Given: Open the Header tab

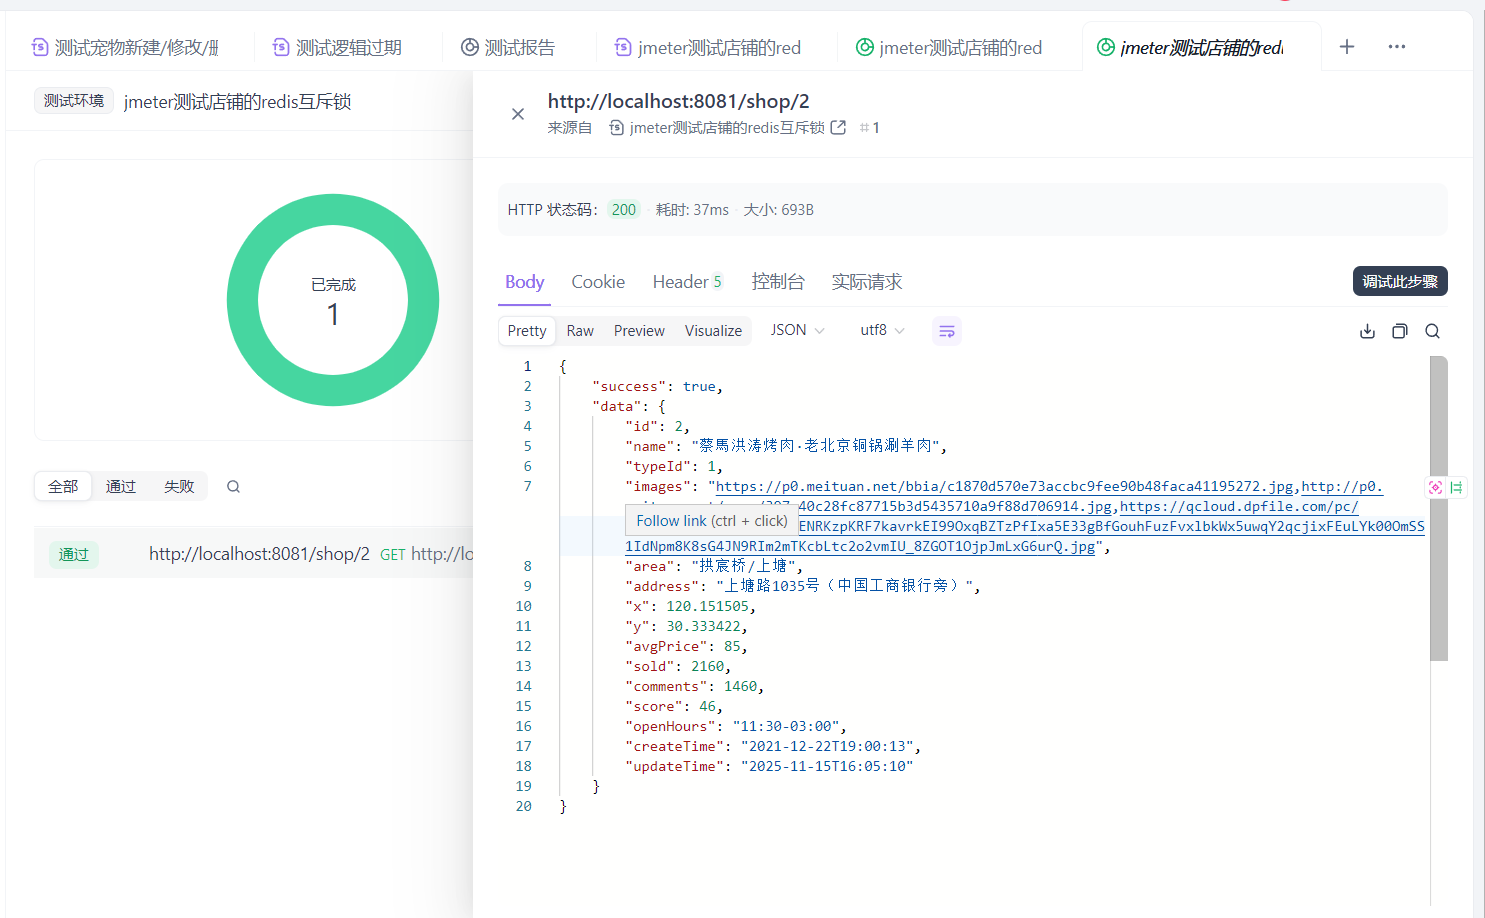Looking at the screenshot, I should point(687,282).
